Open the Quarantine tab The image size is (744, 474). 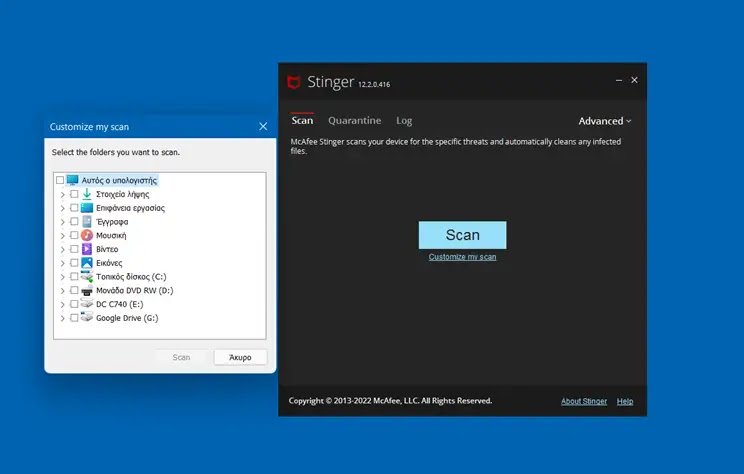(354, 121)
